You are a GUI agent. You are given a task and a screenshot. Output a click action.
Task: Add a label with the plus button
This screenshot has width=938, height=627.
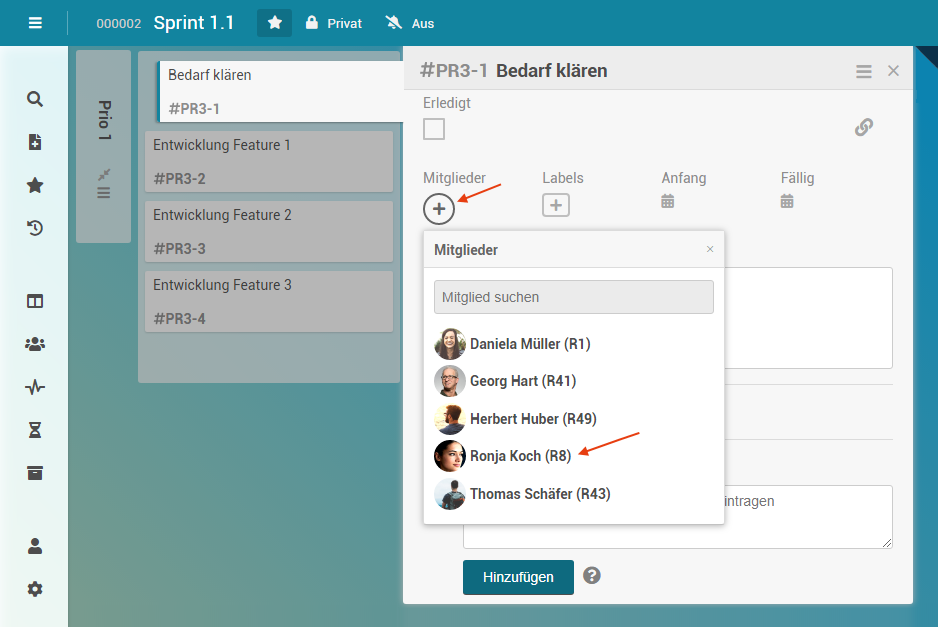point(556,205)
